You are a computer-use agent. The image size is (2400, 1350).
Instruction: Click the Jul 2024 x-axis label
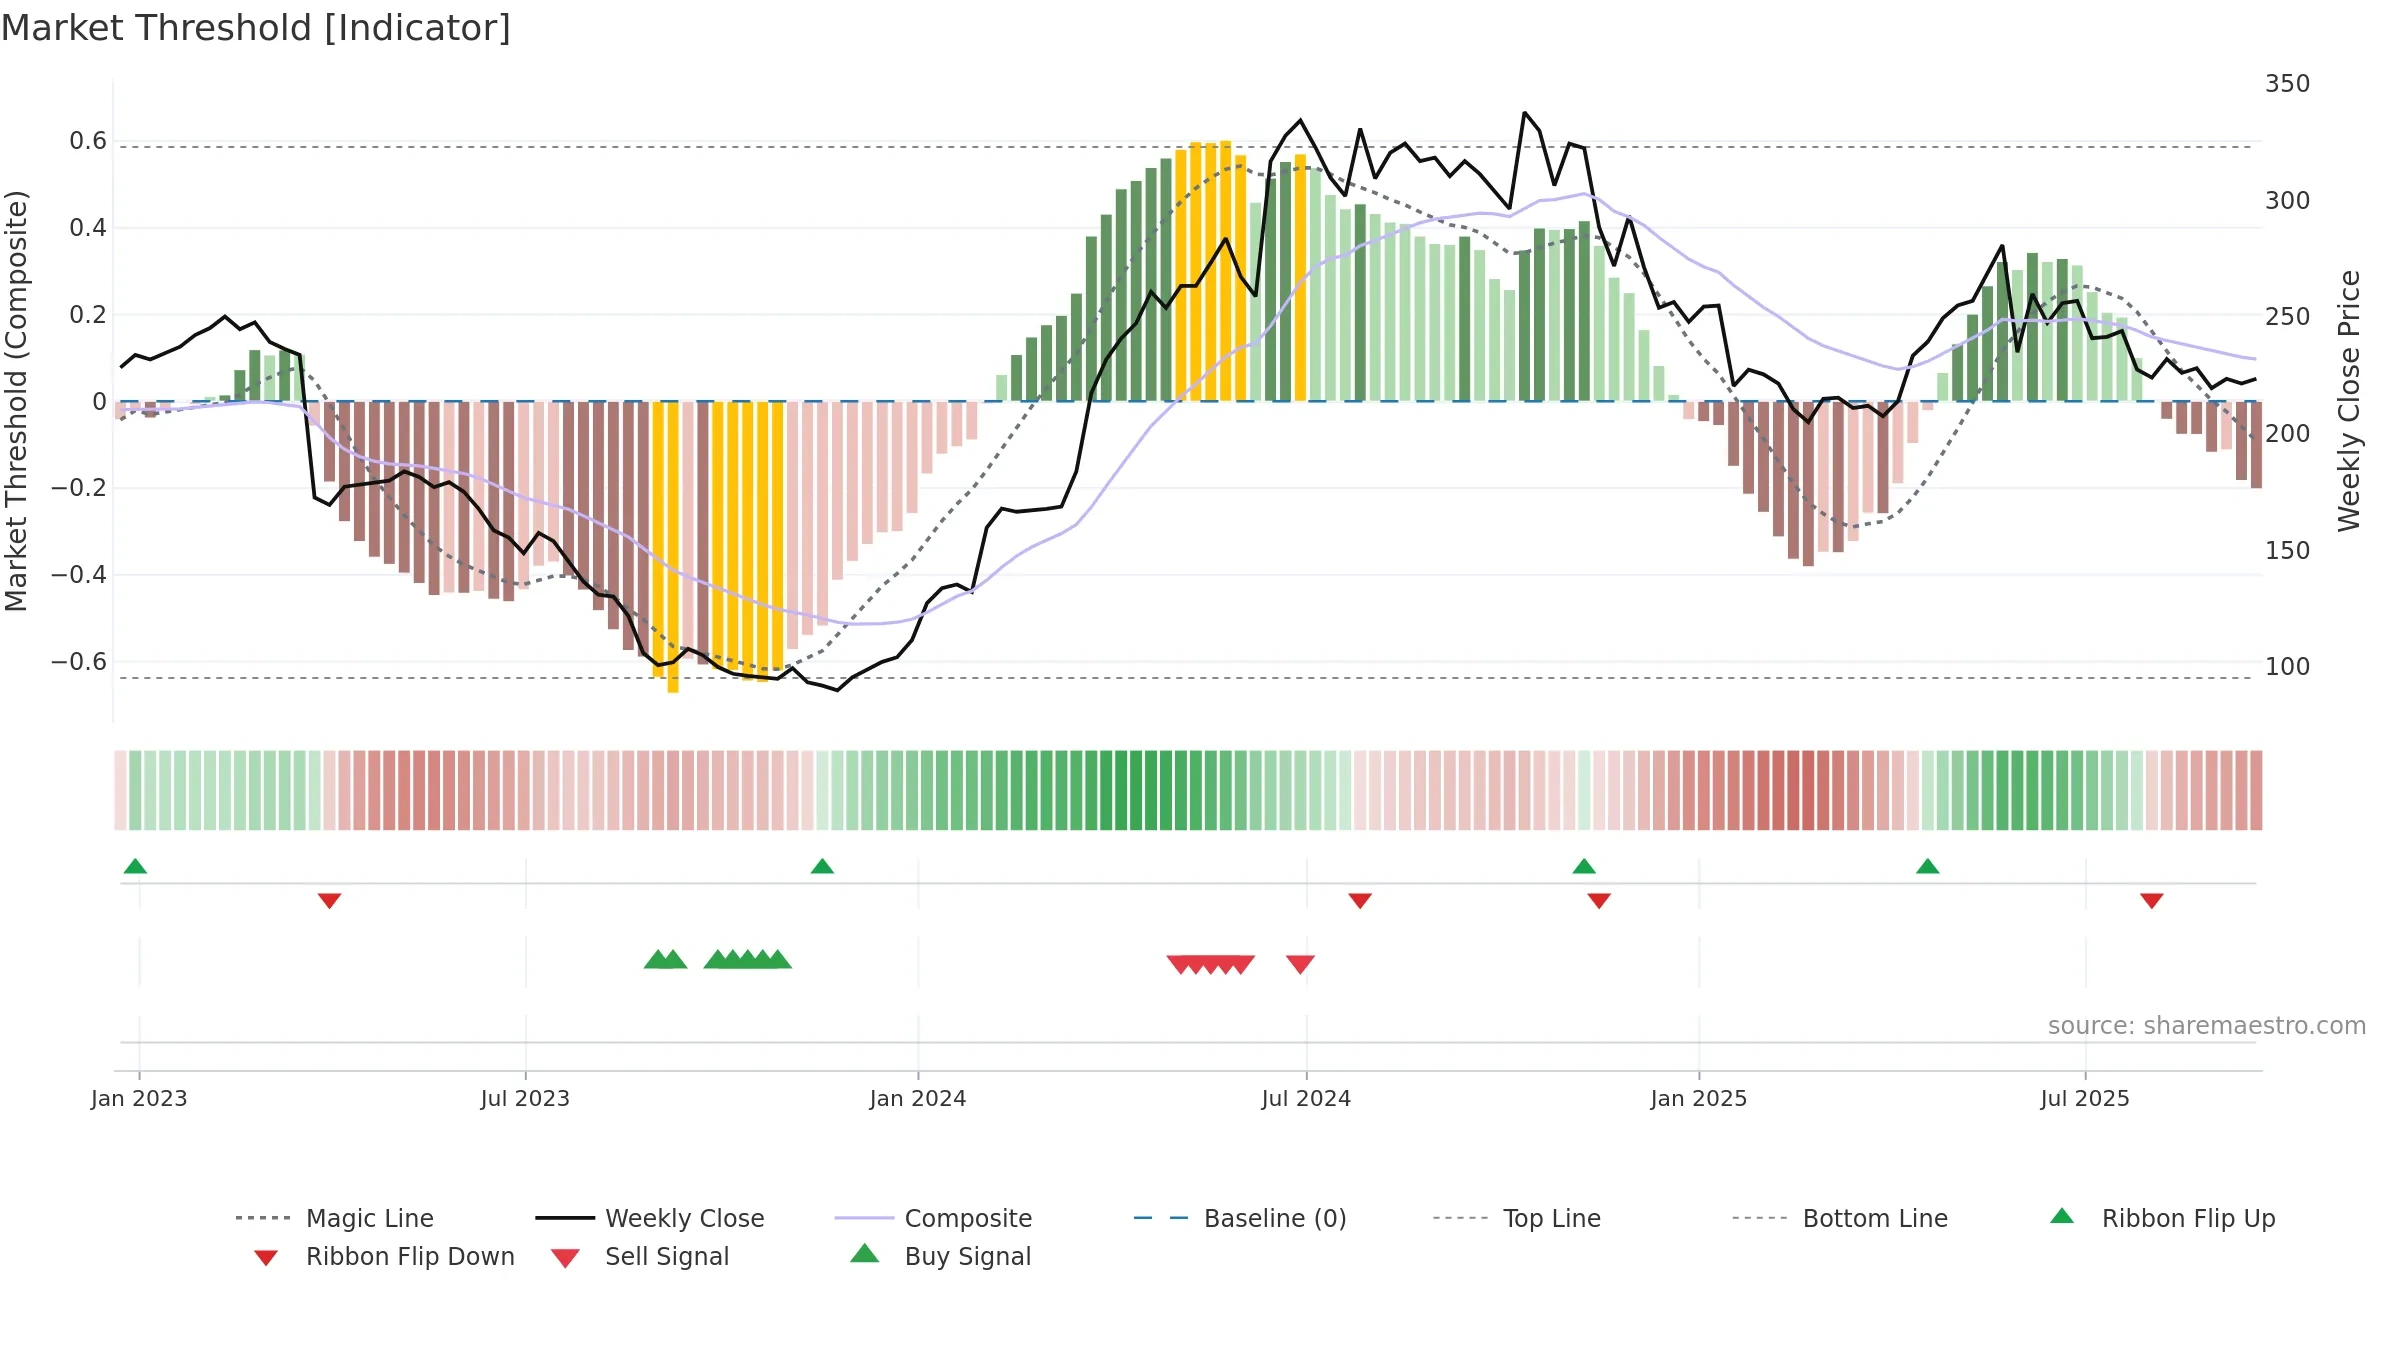(x=1306, y=1098)
